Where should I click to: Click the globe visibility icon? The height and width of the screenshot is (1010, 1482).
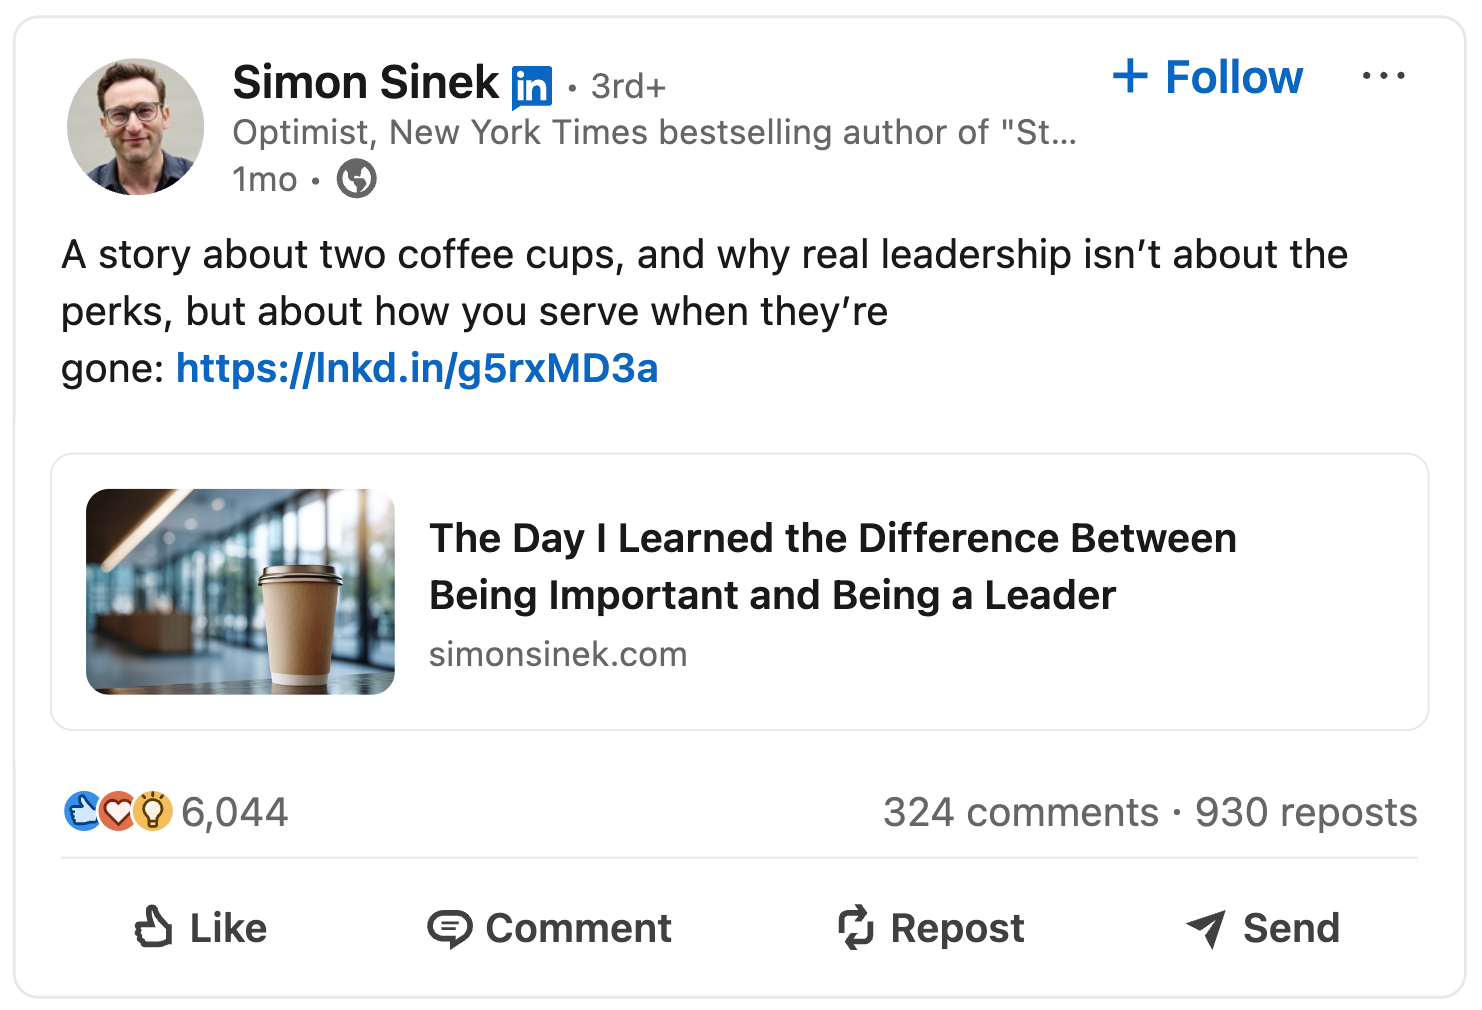point(356,179)
